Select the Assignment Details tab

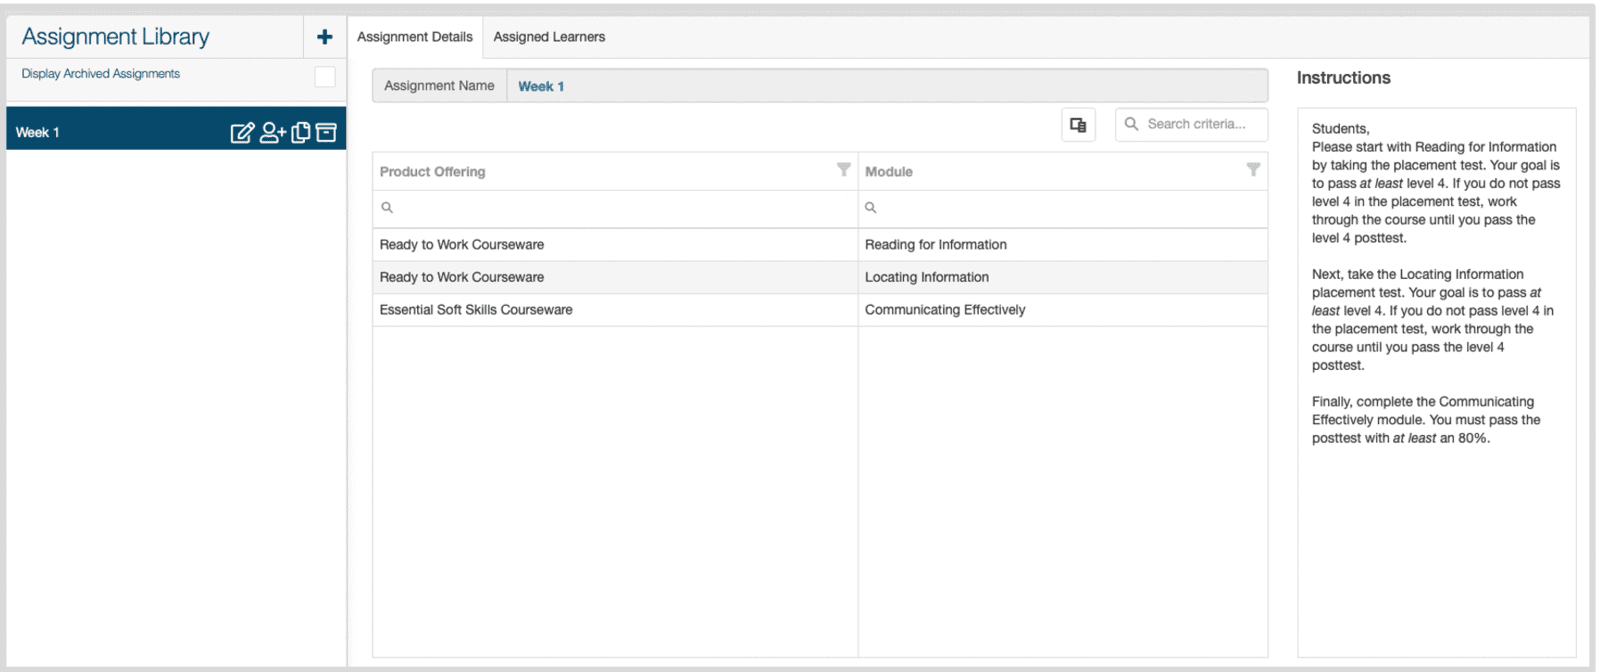point(414,37)
